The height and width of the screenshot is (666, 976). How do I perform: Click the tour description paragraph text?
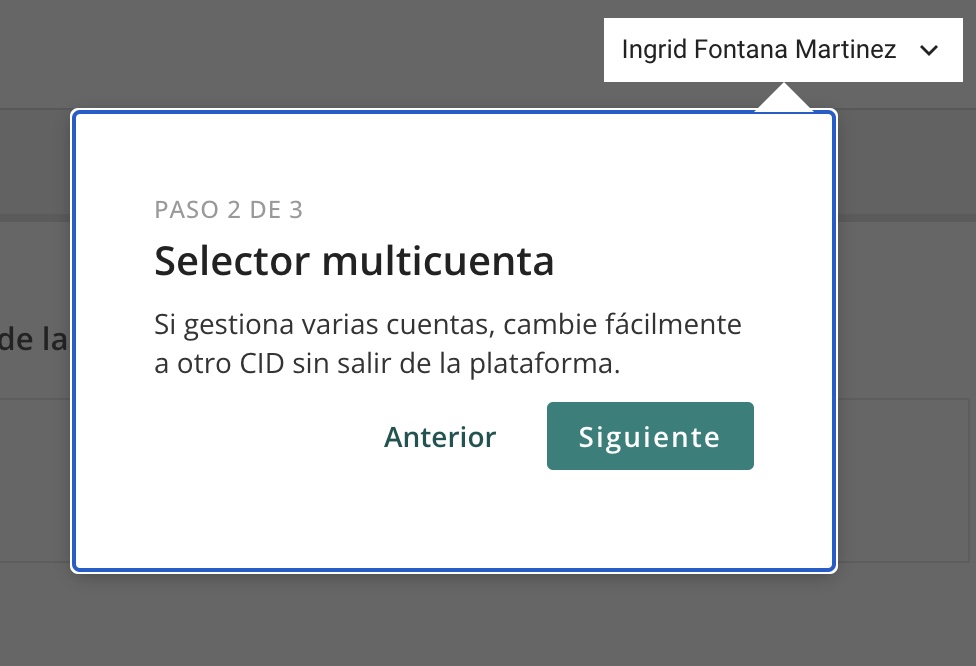tap(448, 345)
